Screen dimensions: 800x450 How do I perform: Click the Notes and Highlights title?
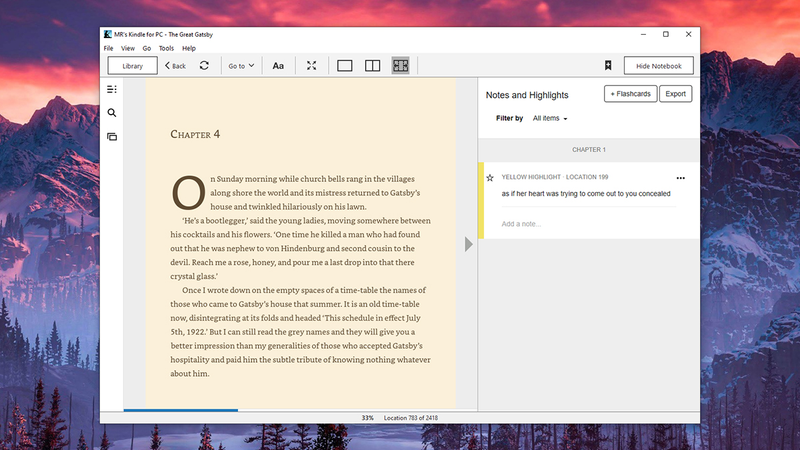point(527,95)
